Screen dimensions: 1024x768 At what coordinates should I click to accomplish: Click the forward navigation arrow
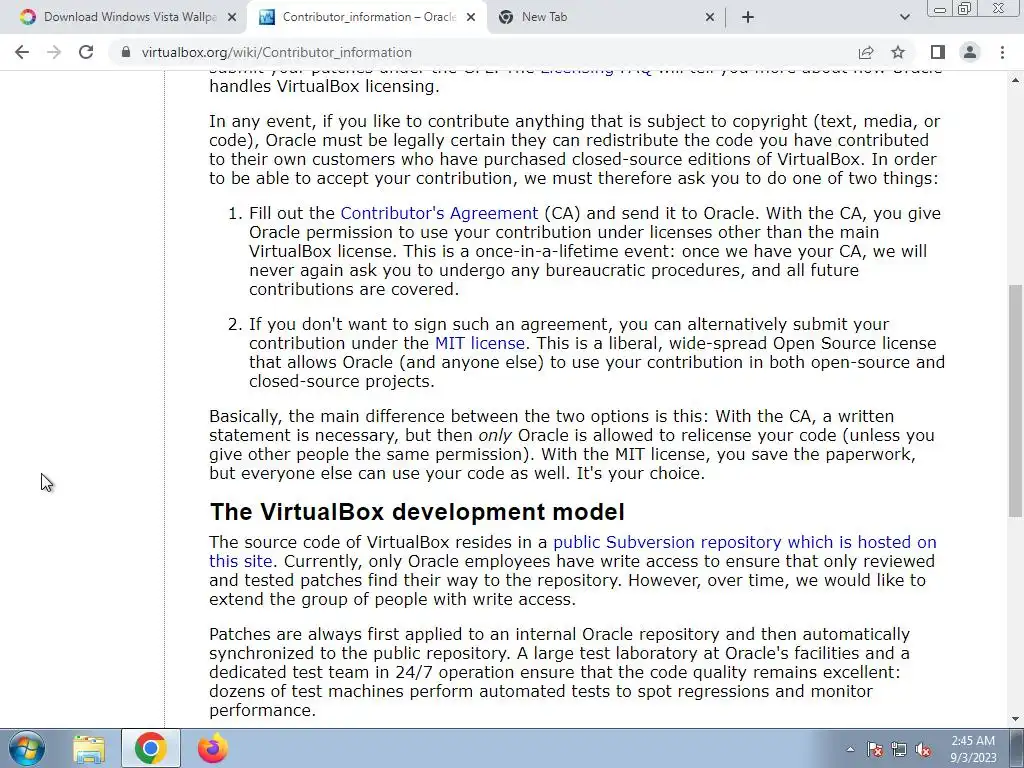click(x=54, y=52)
